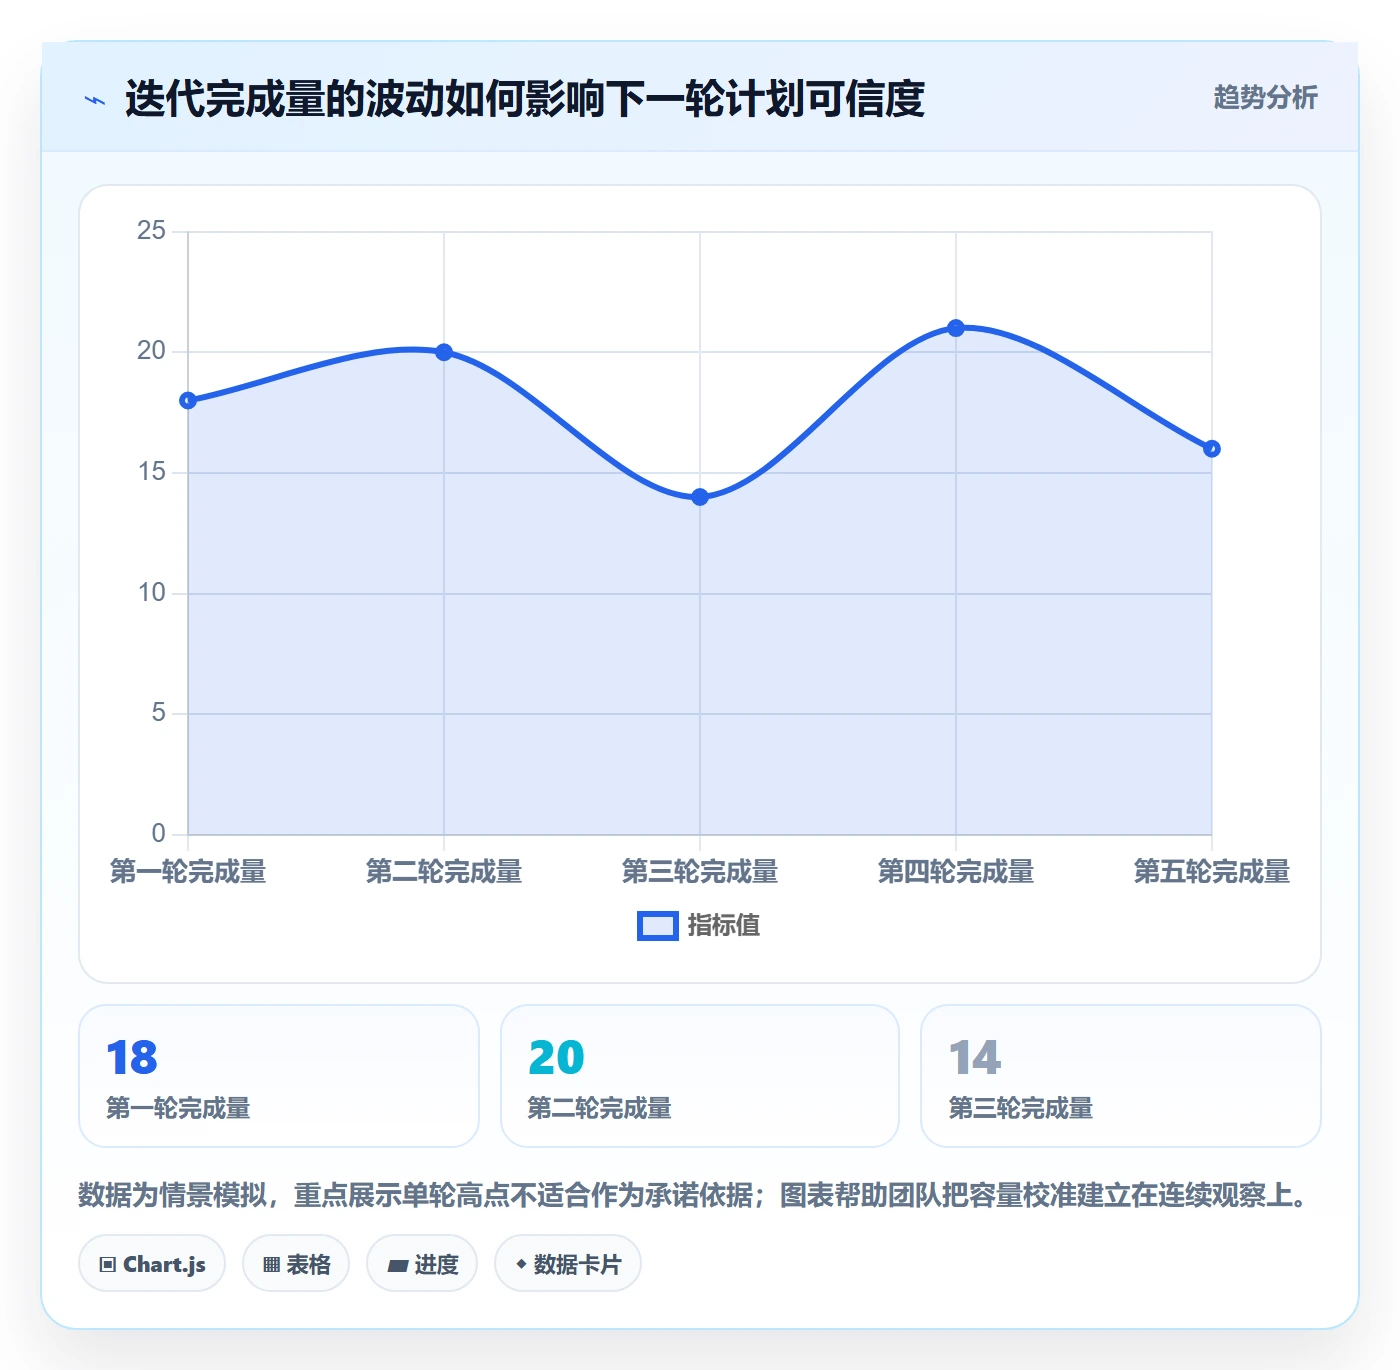Click the main title 迭代完成量的波动如何影响下一轮计划可信度
Image resolution: width=1400 pixels, height=1370 pixels.
(525, 99)
